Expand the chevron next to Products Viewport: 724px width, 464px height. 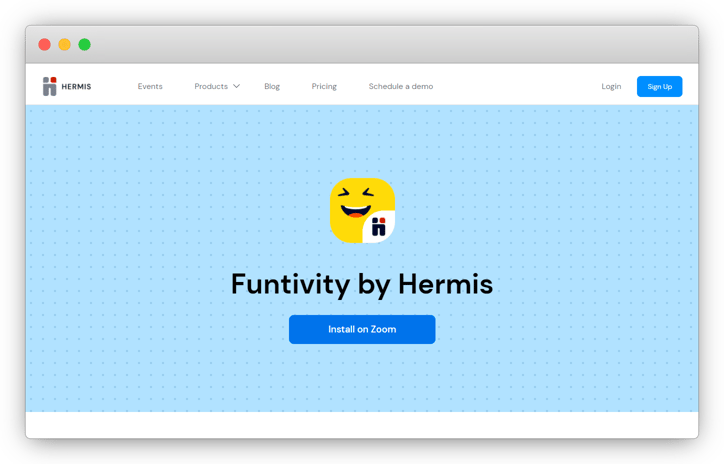[x=237, y=87]
